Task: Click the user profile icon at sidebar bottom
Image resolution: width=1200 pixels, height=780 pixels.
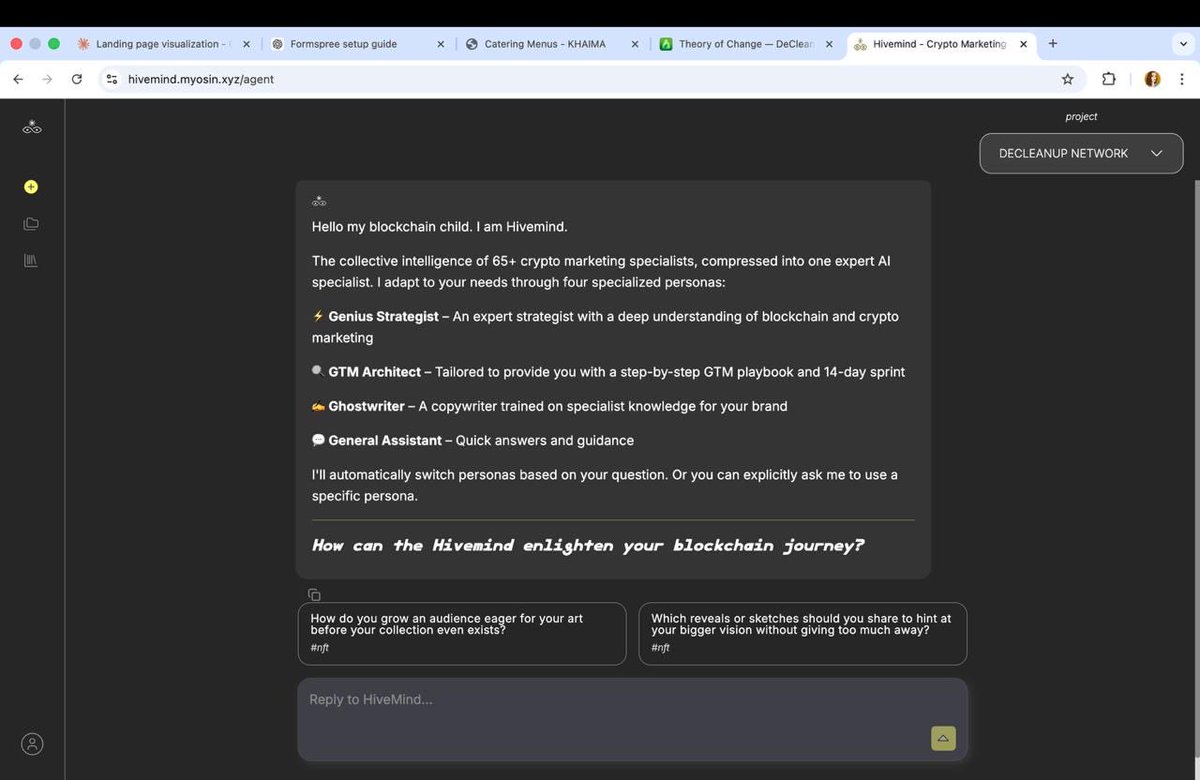Action: [31, 743]
